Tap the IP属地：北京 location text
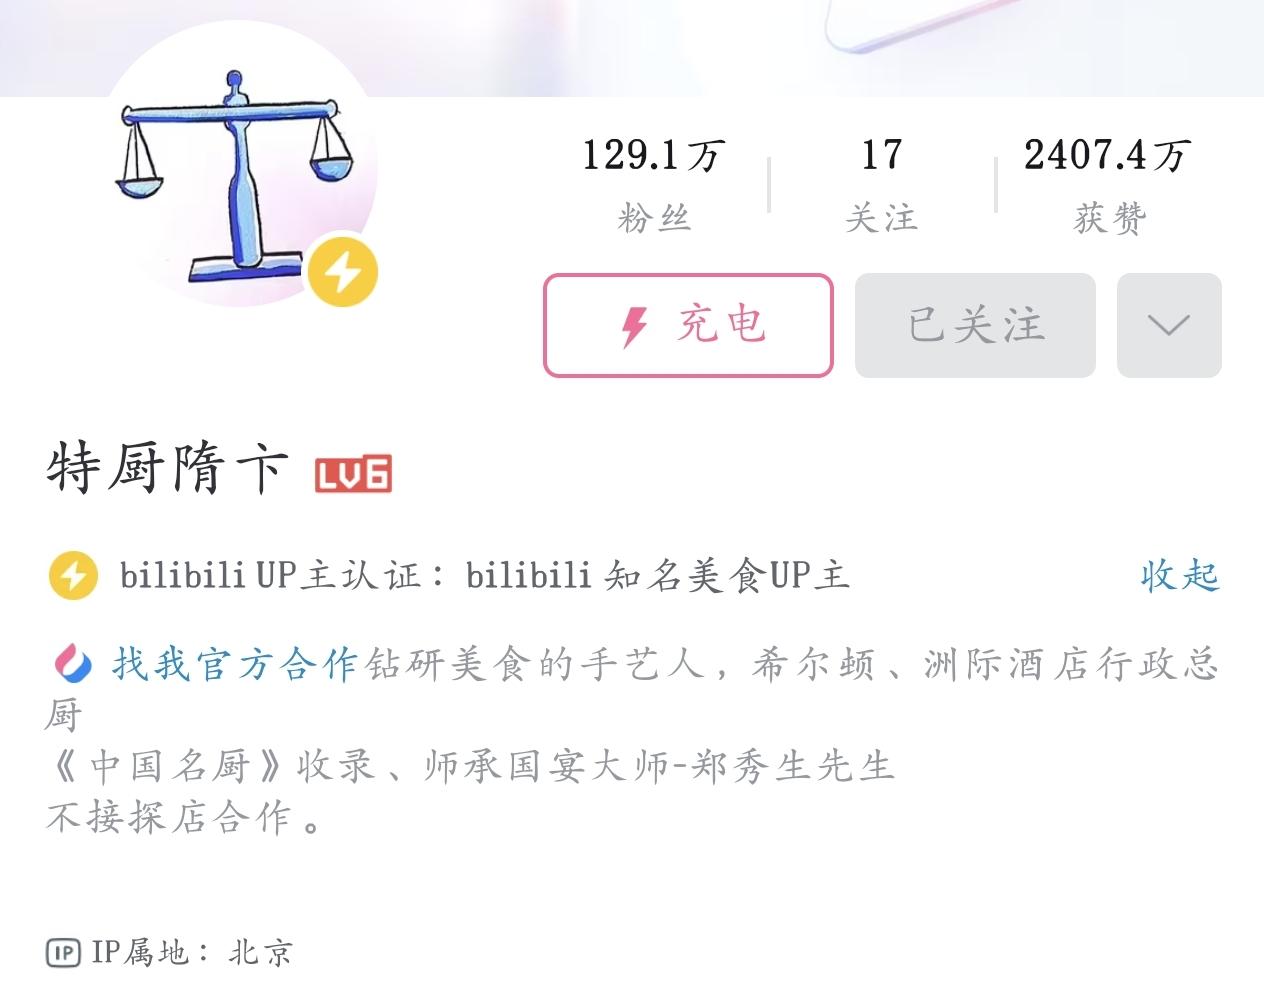Image resolution: width=1264 pixels, height=999 pixels. click(191, 952)
